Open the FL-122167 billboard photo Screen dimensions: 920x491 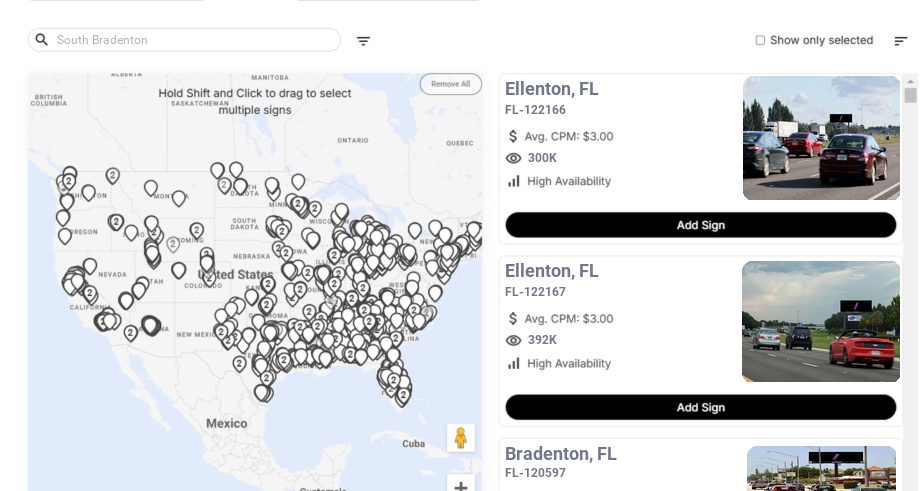[821, 321]
